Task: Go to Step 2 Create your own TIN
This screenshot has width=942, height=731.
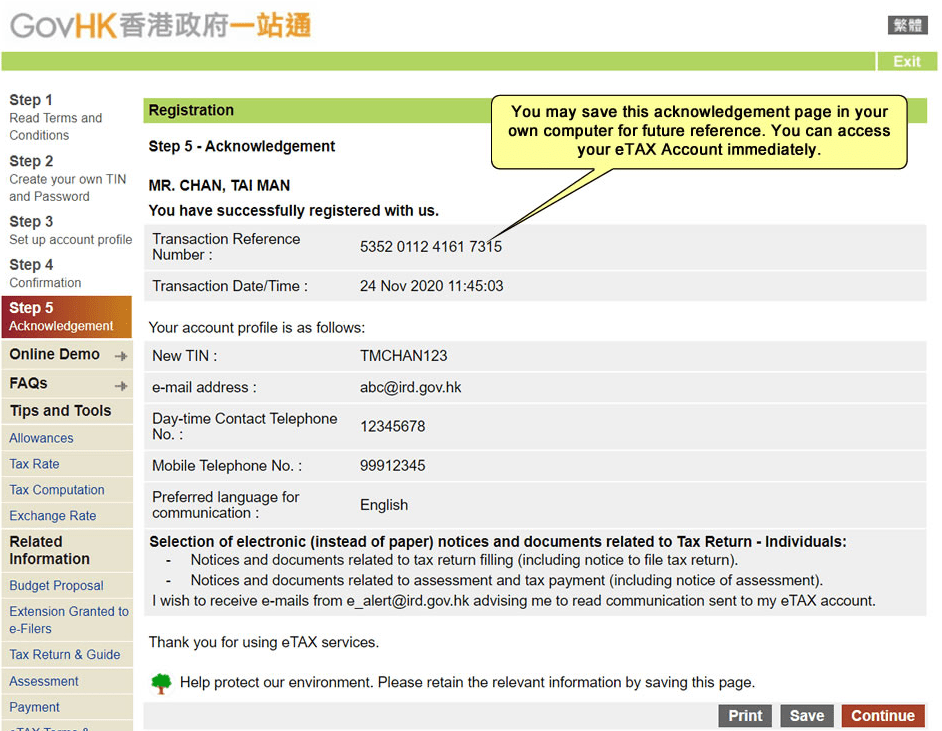Action: [67, 178]
